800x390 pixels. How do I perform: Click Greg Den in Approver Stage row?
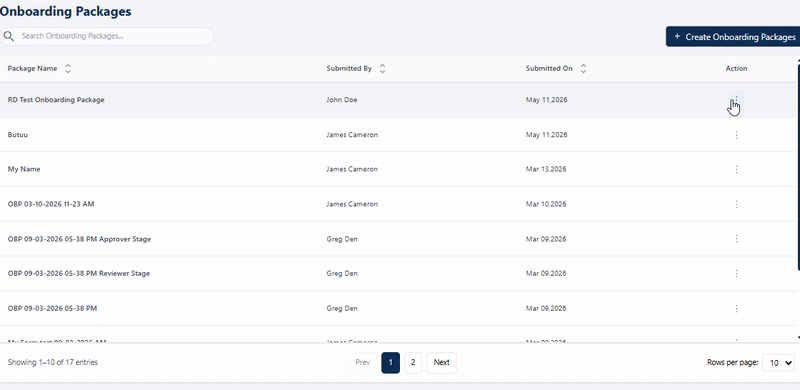[342, 239]
